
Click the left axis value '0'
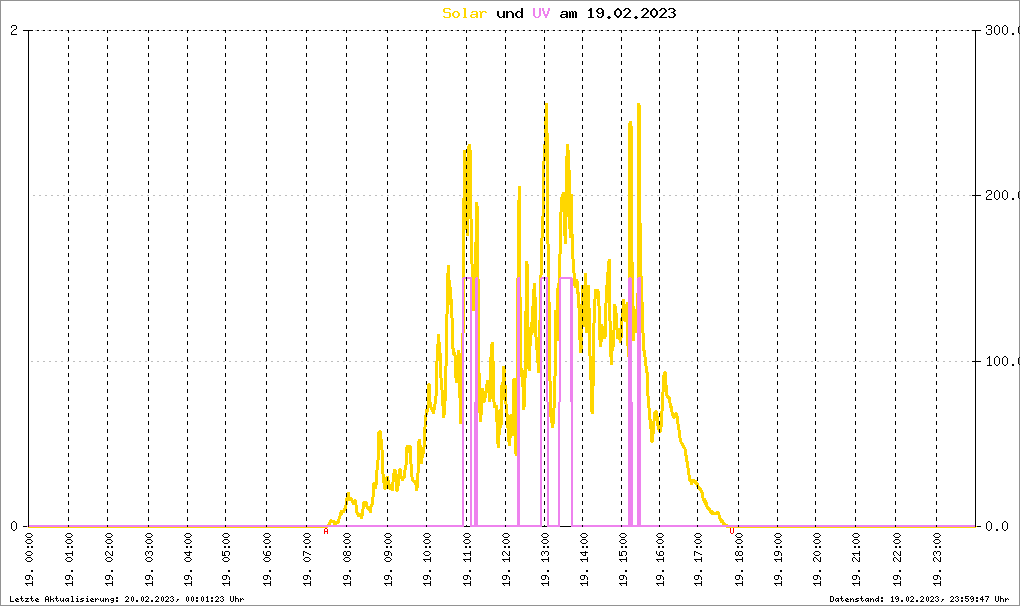[14, 526]
